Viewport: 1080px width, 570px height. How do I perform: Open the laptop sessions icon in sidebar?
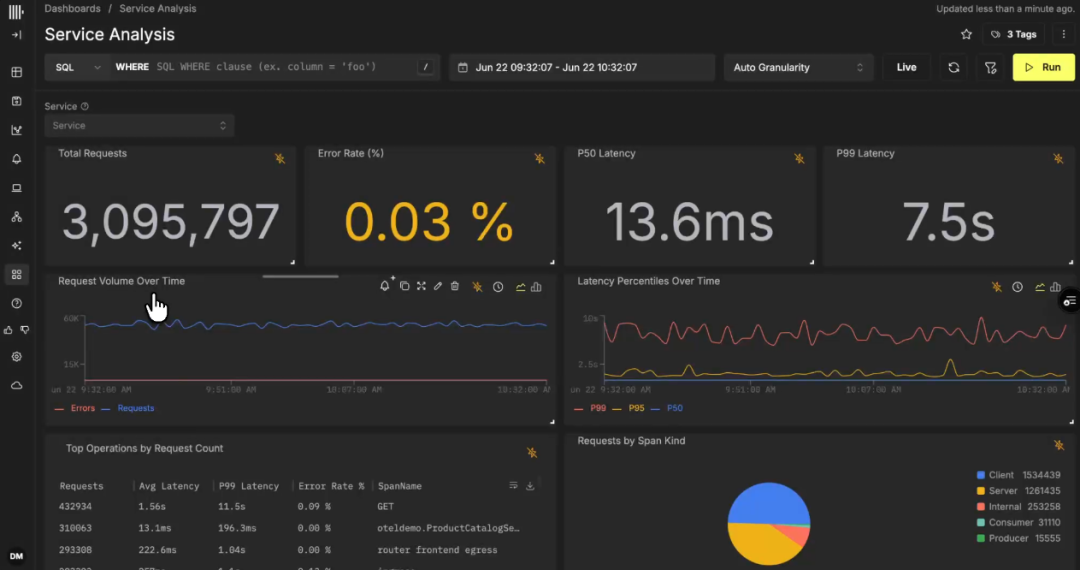(17, 188)
